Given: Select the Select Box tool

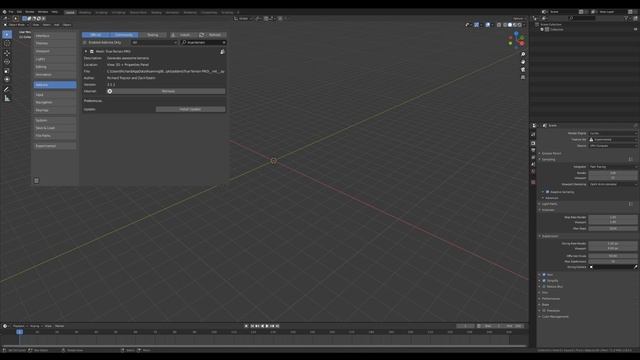Looking at the screenshot, I should point(7,35).
